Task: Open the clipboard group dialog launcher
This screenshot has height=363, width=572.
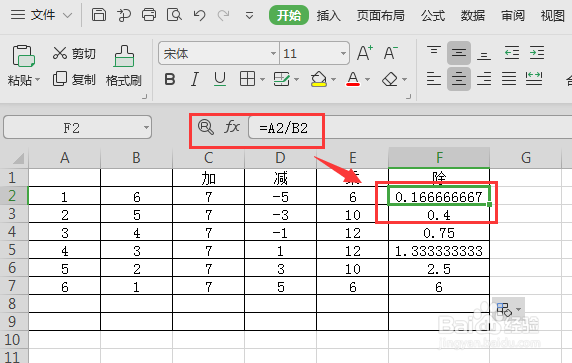Action: tap(144, 96)
